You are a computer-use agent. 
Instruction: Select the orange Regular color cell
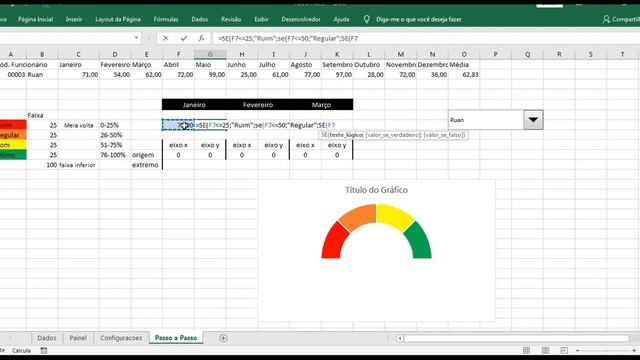13,135
